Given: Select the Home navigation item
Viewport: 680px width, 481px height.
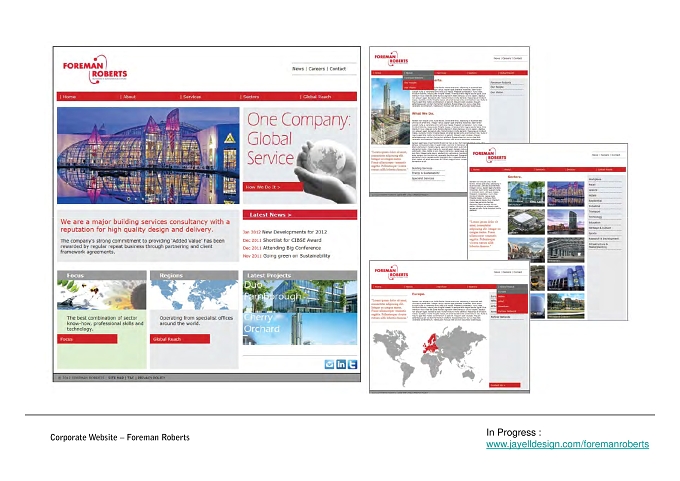Looking at the screenshot, I should tap(69, 97).
